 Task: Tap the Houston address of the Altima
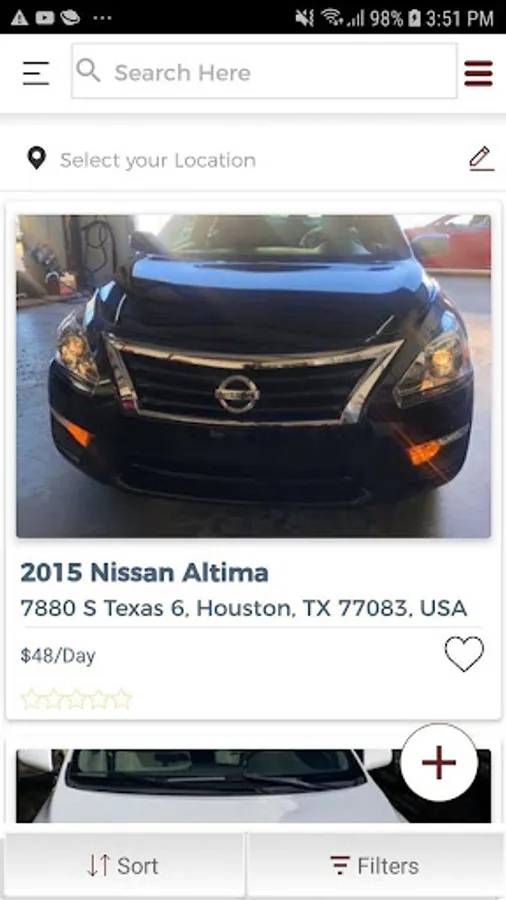[x=244, y=608]
